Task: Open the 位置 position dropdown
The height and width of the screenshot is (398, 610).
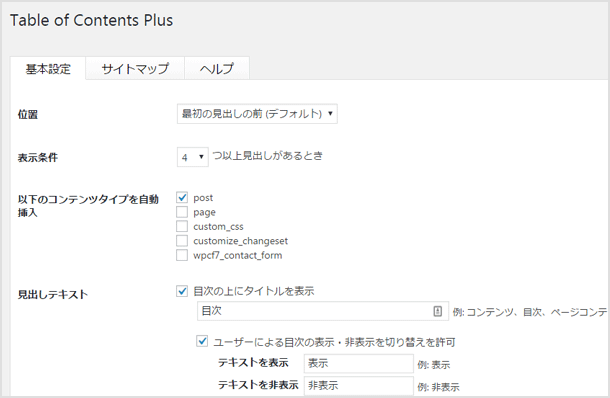Action: tap(257, 114)
